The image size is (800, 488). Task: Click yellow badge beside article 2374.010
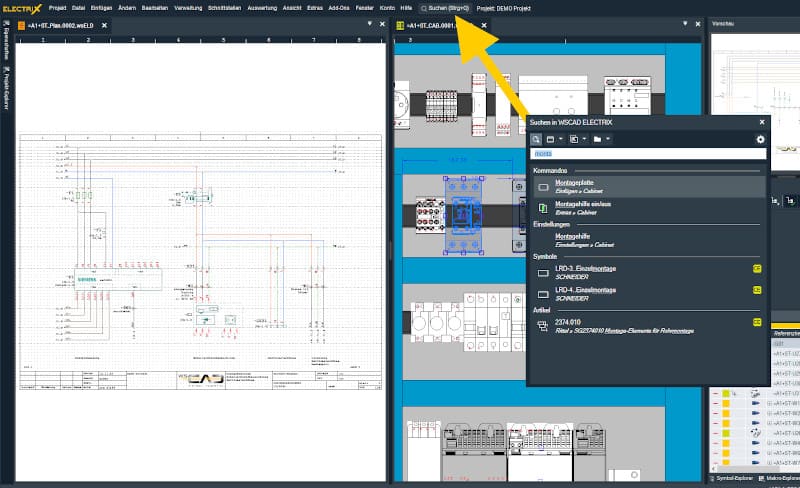click(757, 323)
